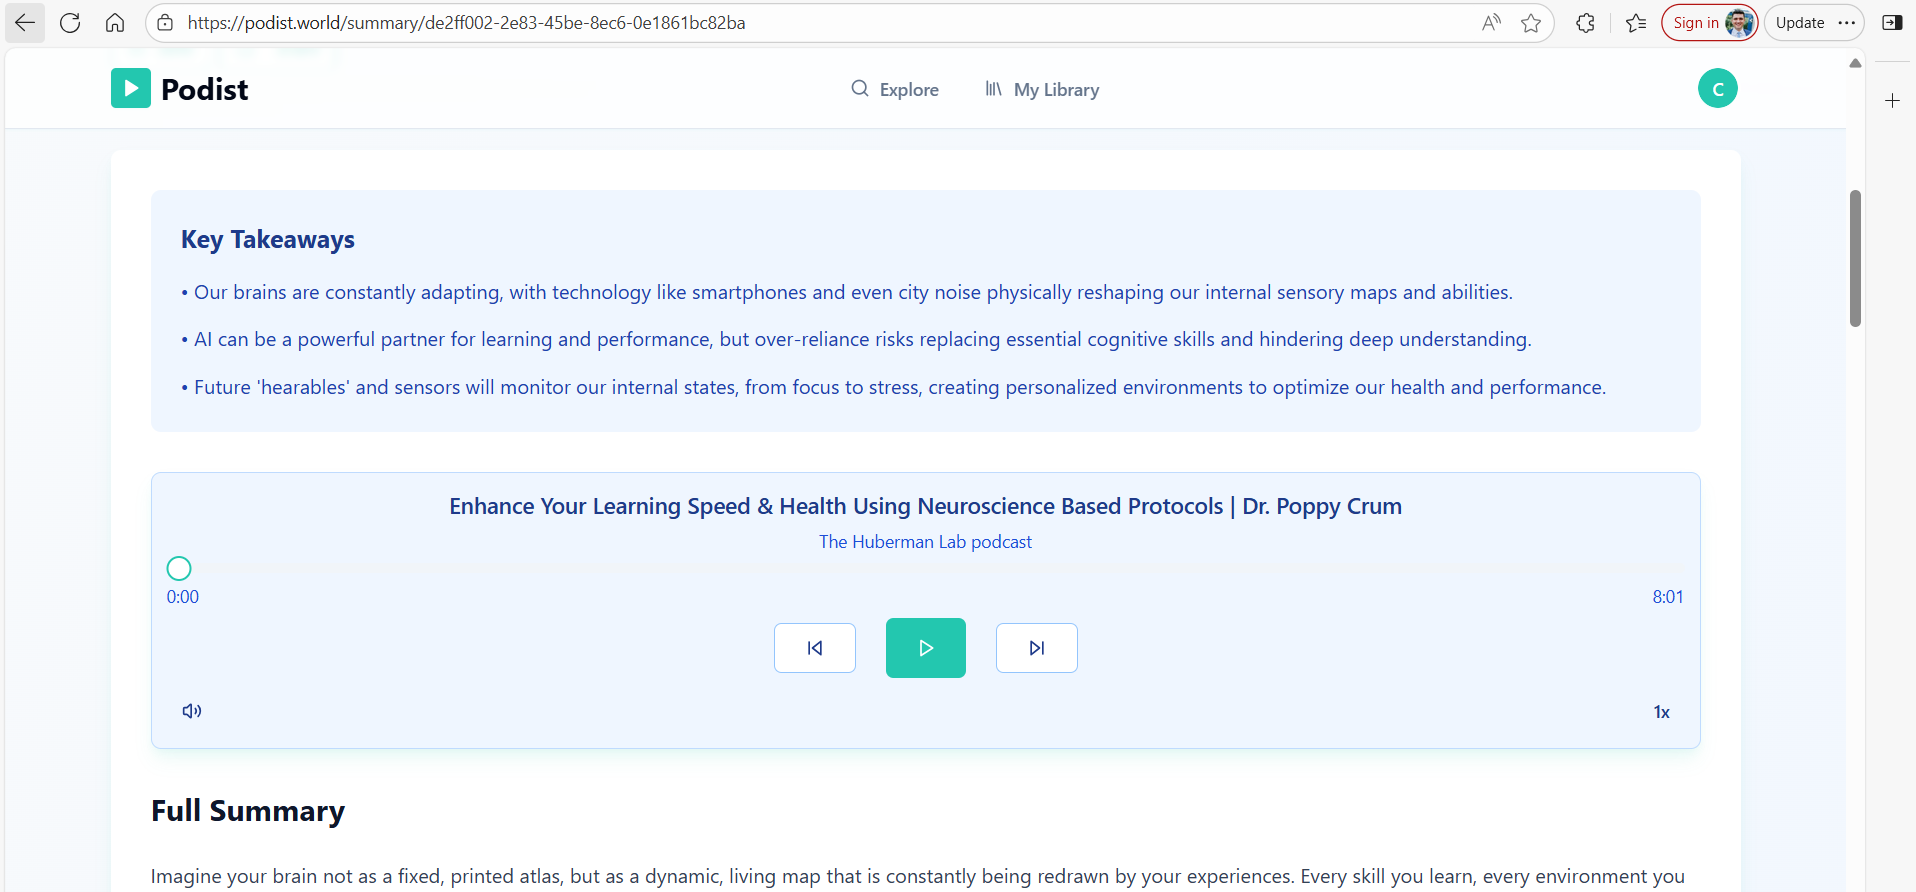This screenshot has height=892, width=1916.
Task: Open browser settings three-dots menu
Action: tap(1847, 23)
